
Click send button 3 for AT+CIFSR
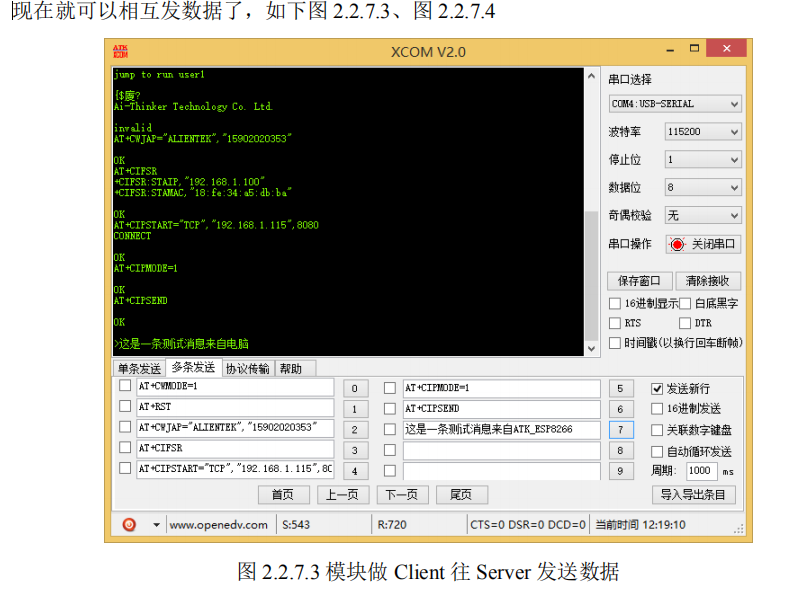pos(355,450)
